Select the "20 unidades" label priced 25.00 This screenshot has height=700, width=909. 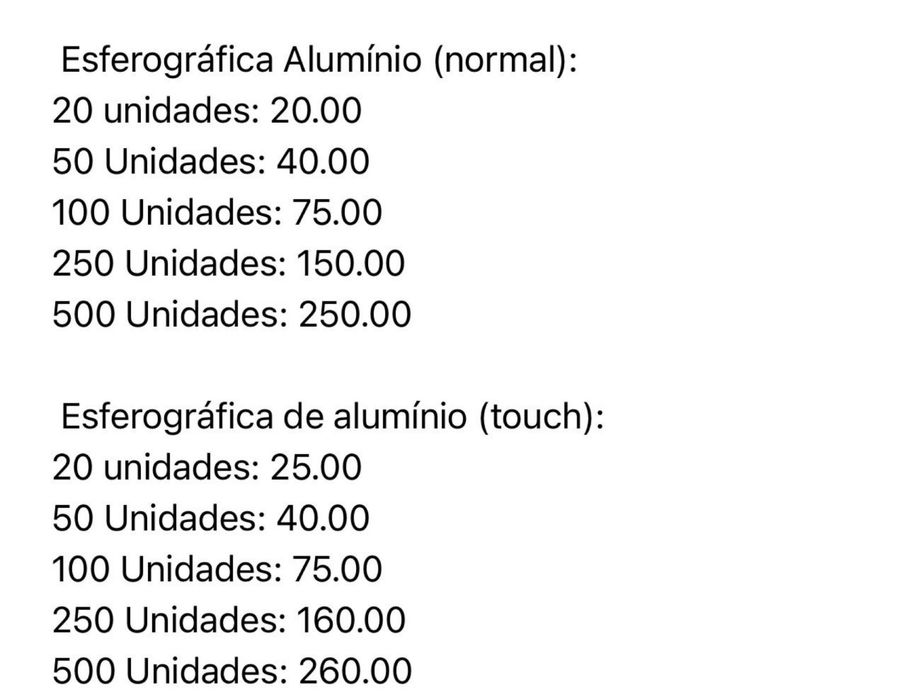(x=156, y=467)
